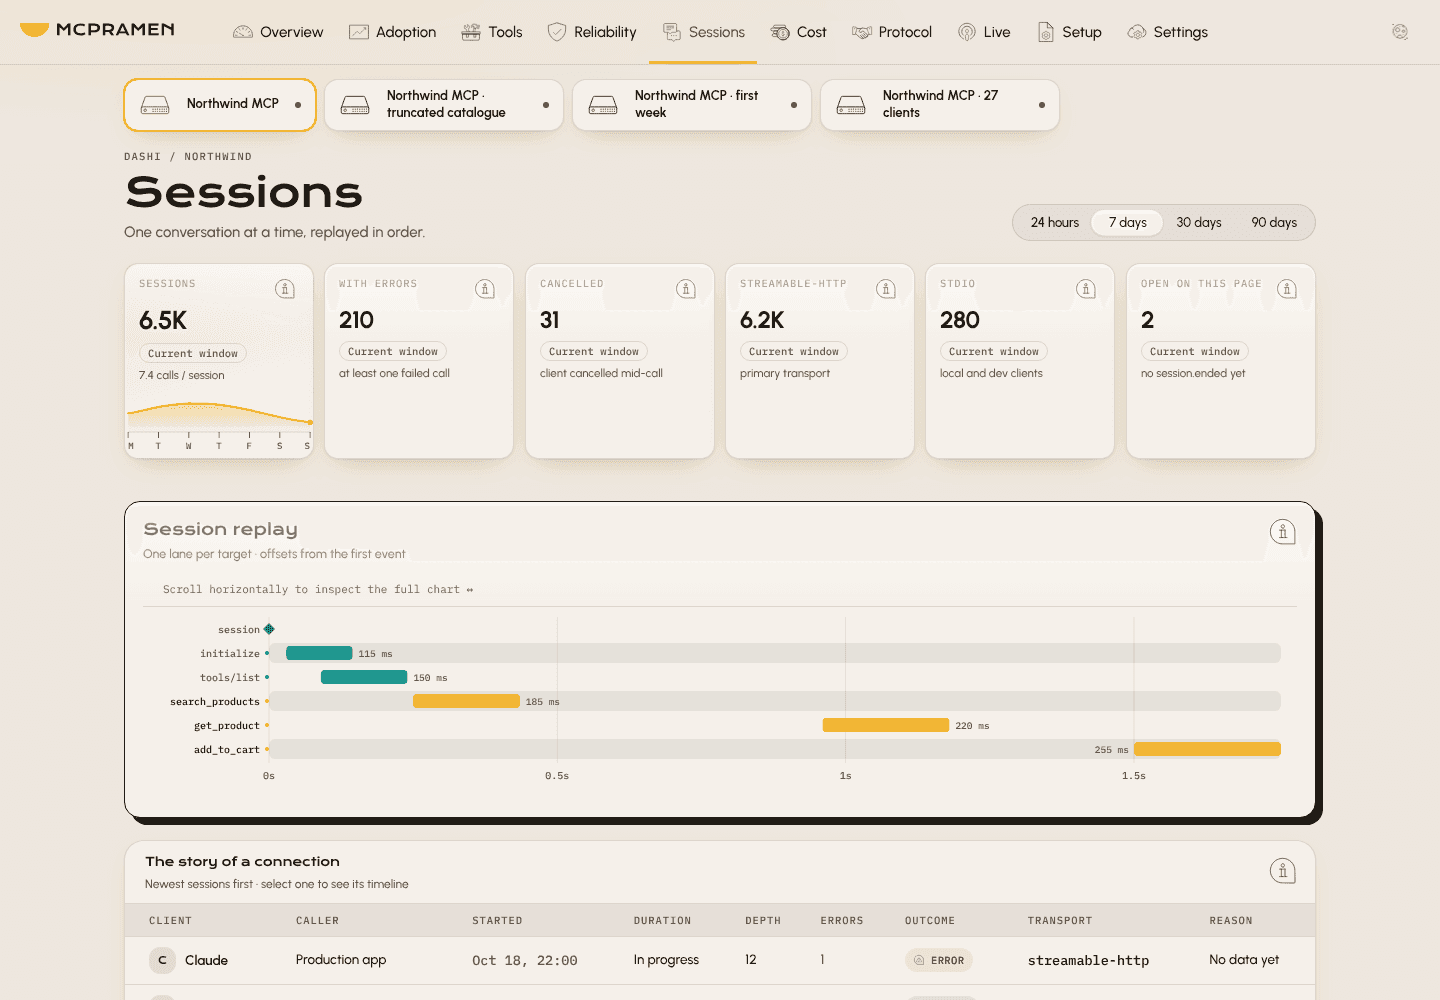This screenshot has height=1000, width=1440.
Task: Open the Overview page
Action: coord(278,32)
